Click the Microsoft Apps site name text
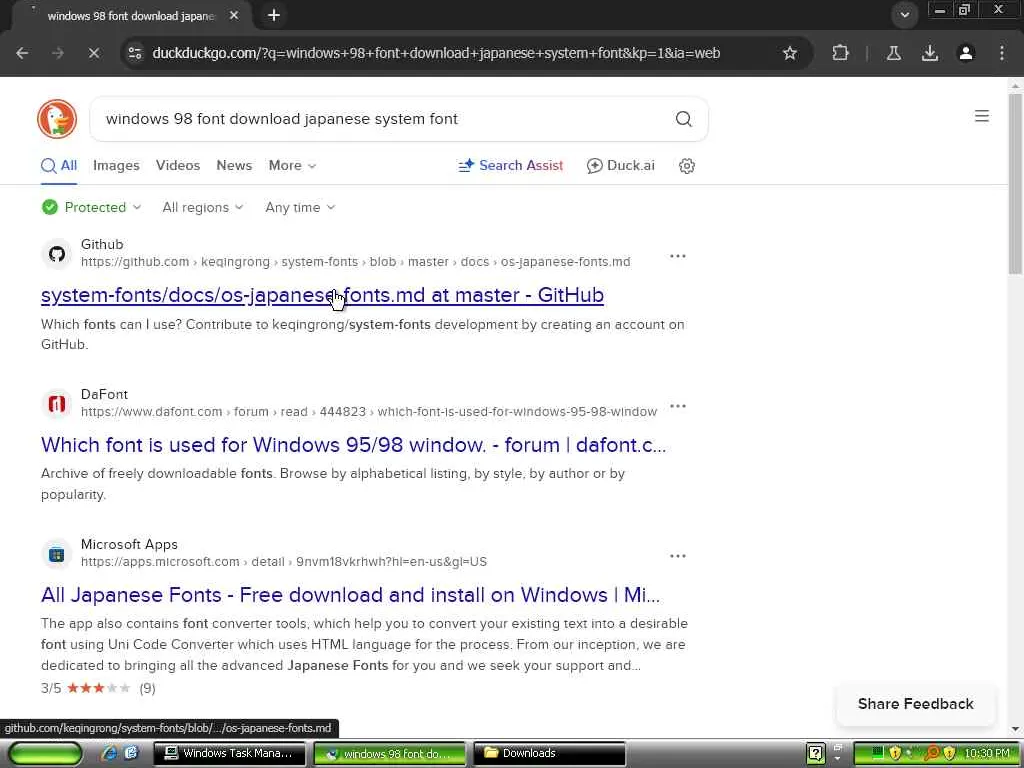The height and width of the screenshot is (768, 1024). pyautogui.click(x=129, y=545)
